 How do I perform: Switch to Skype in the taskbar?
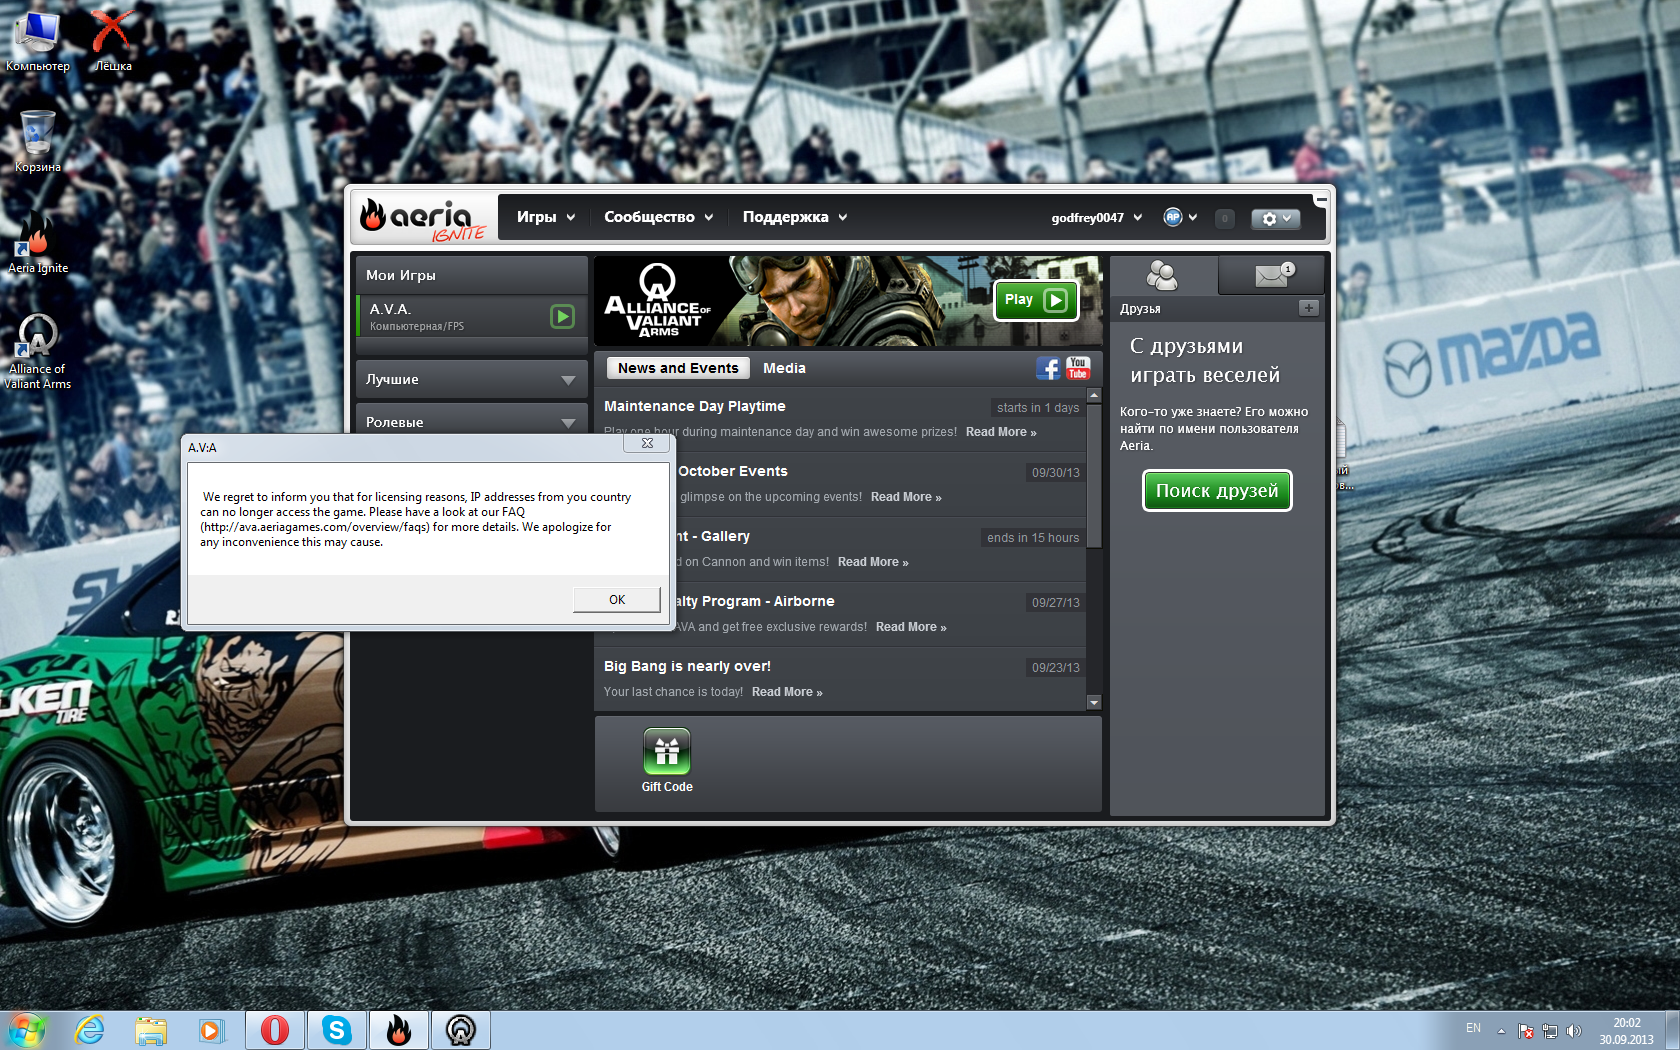tap(337, 1030)
